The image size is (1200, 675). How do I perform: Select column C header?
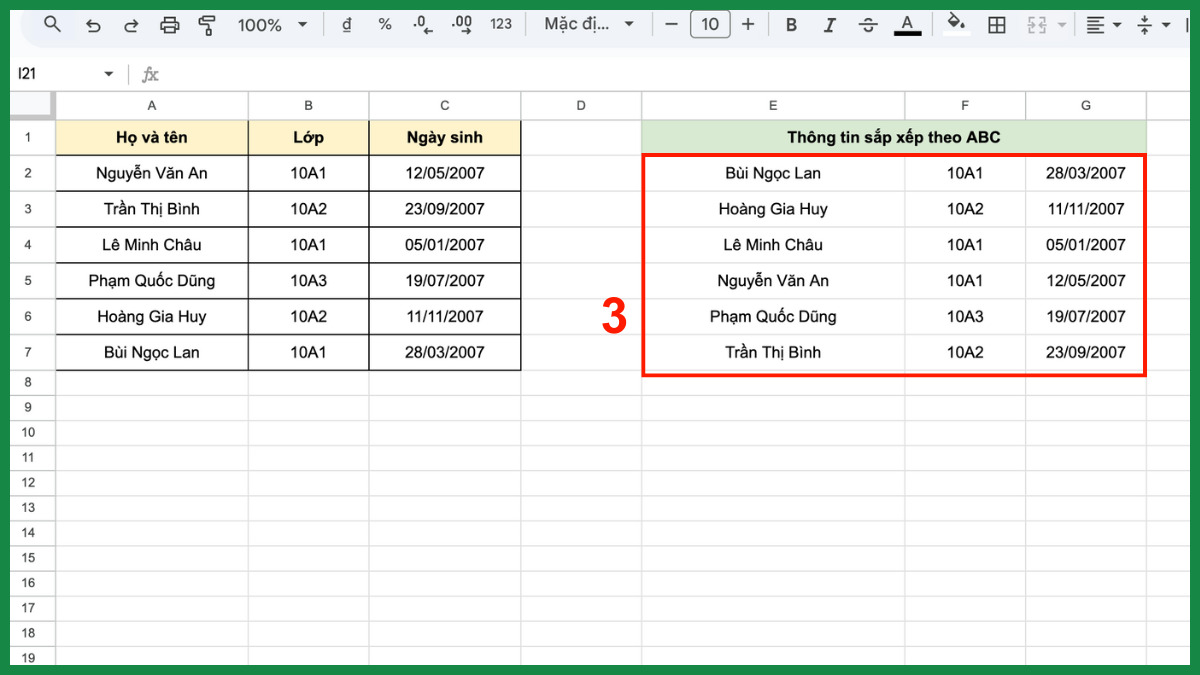point(444,105)
